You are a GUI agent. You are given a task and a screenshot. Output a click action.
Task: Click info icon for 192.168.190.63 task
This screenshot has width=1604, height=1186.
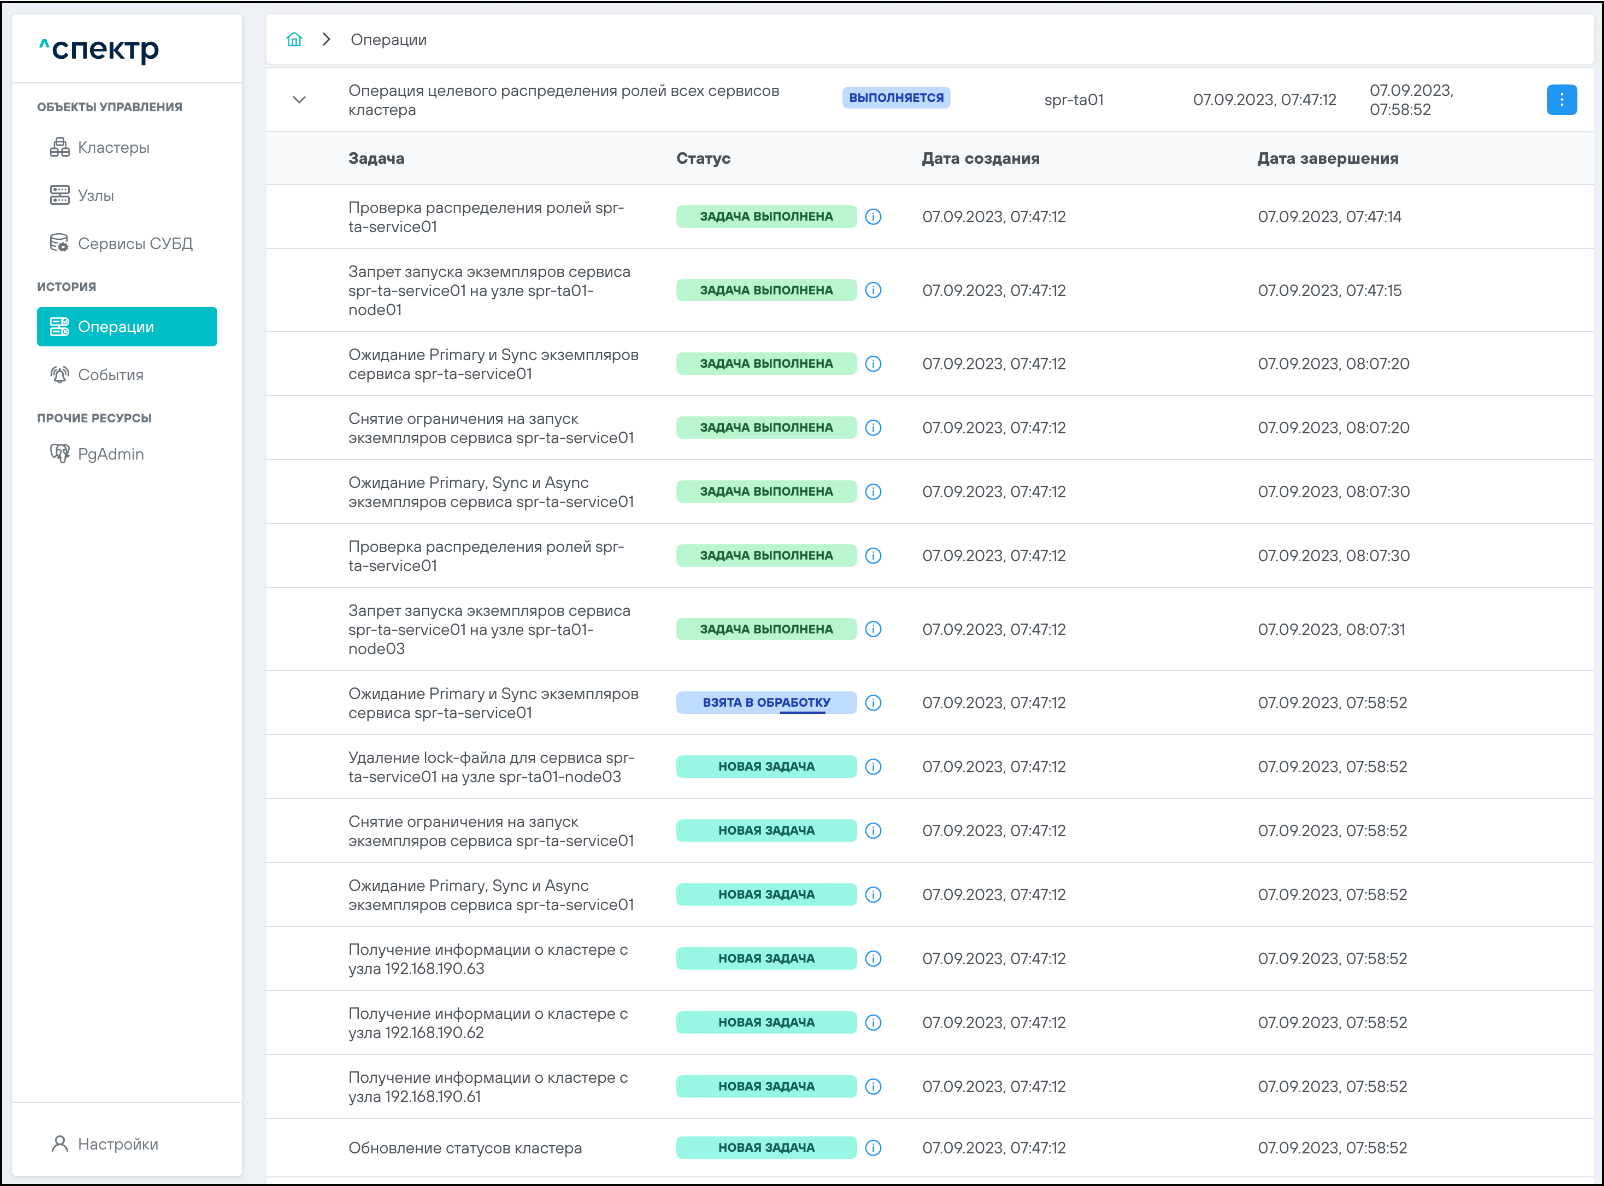coord(873,959)
